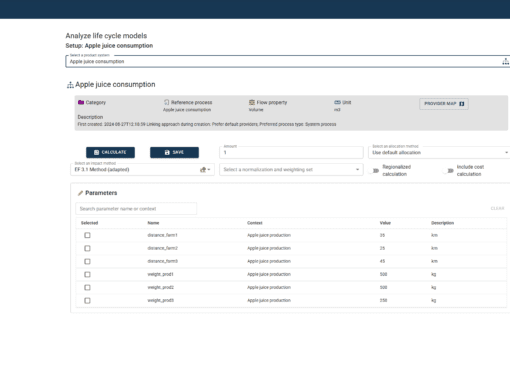Image resolution: width=510 pixels, height=382 pixels.
Task: Click the parameter search field
Action: (136, 209)
